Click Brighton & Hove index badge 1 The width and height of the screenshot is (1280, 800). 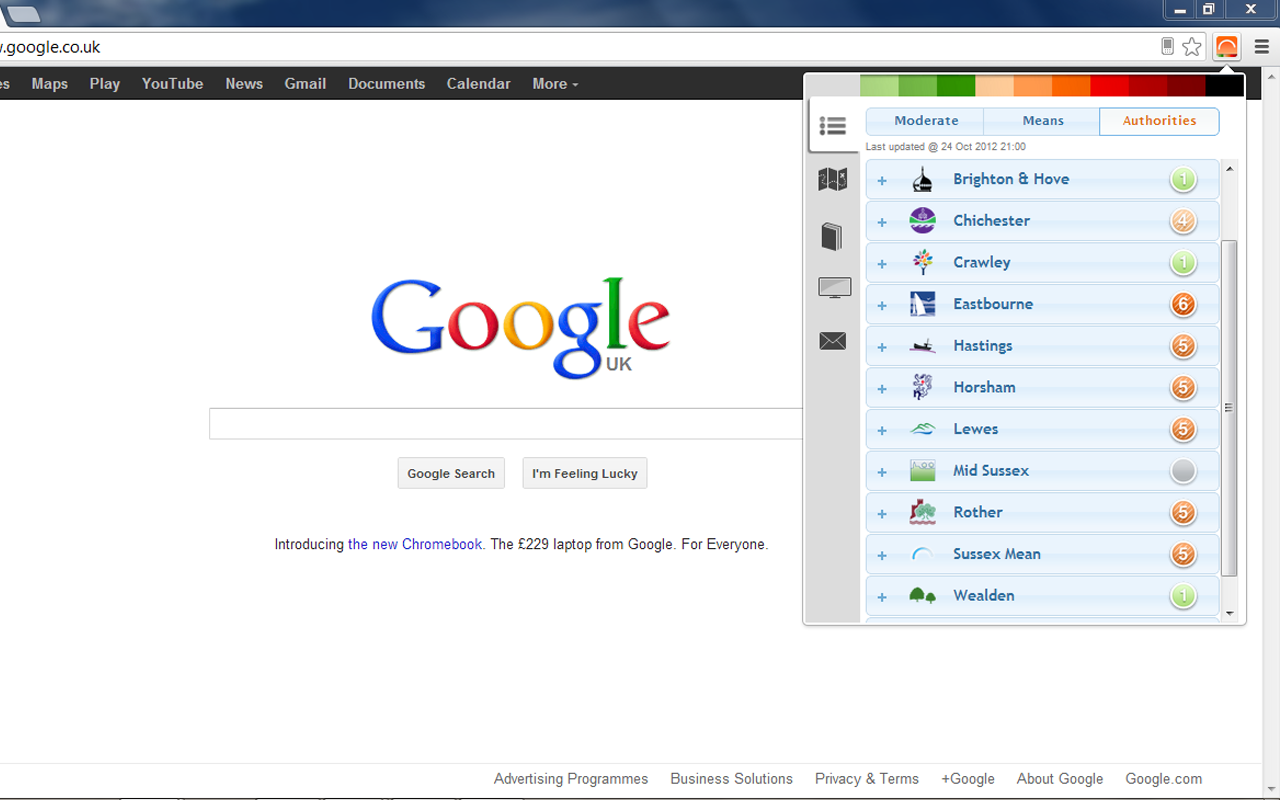click(x=1183, y=180)
